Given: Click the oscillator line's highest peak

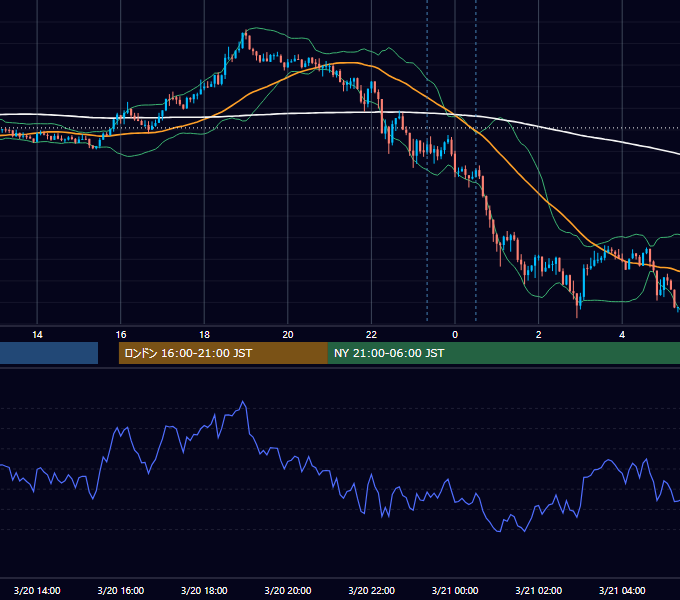Looking at the screenshot, I should [243, 402].
